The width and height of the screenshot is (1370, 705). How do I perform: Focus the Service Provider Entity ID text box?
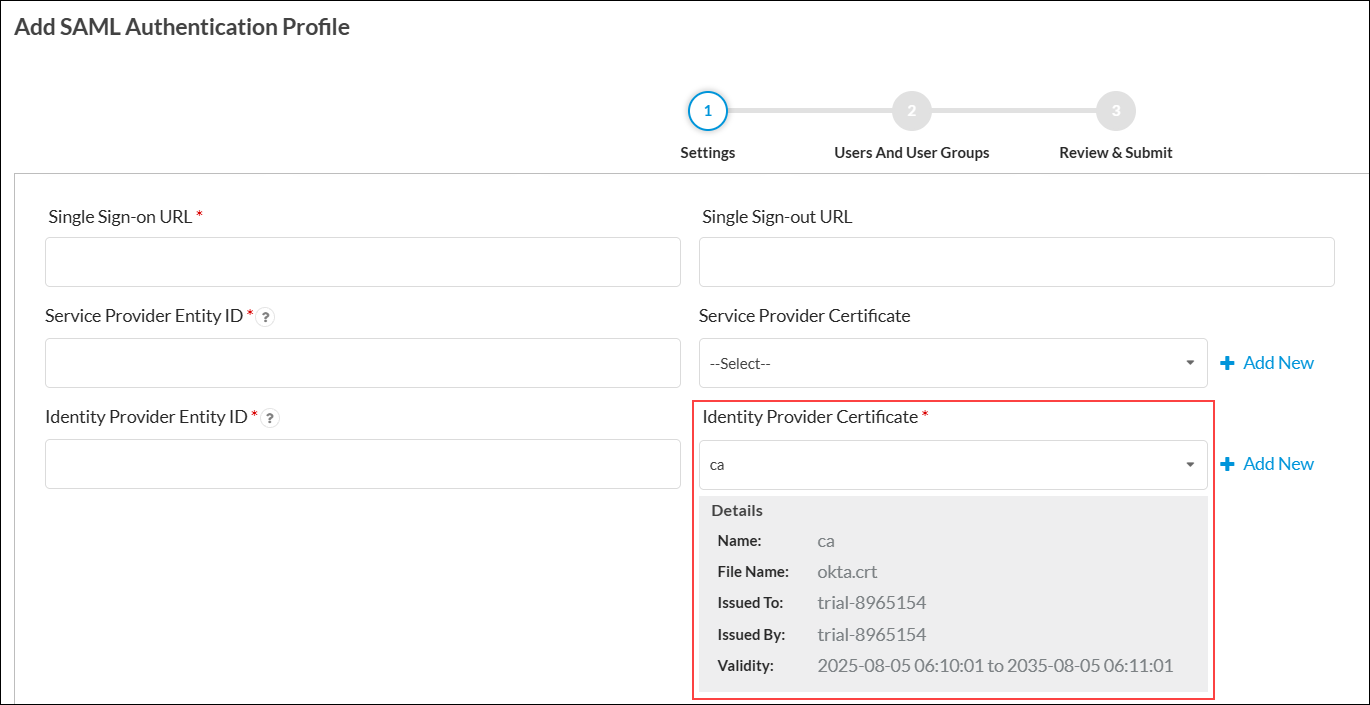pyautogui.click(x=362, y=363)
